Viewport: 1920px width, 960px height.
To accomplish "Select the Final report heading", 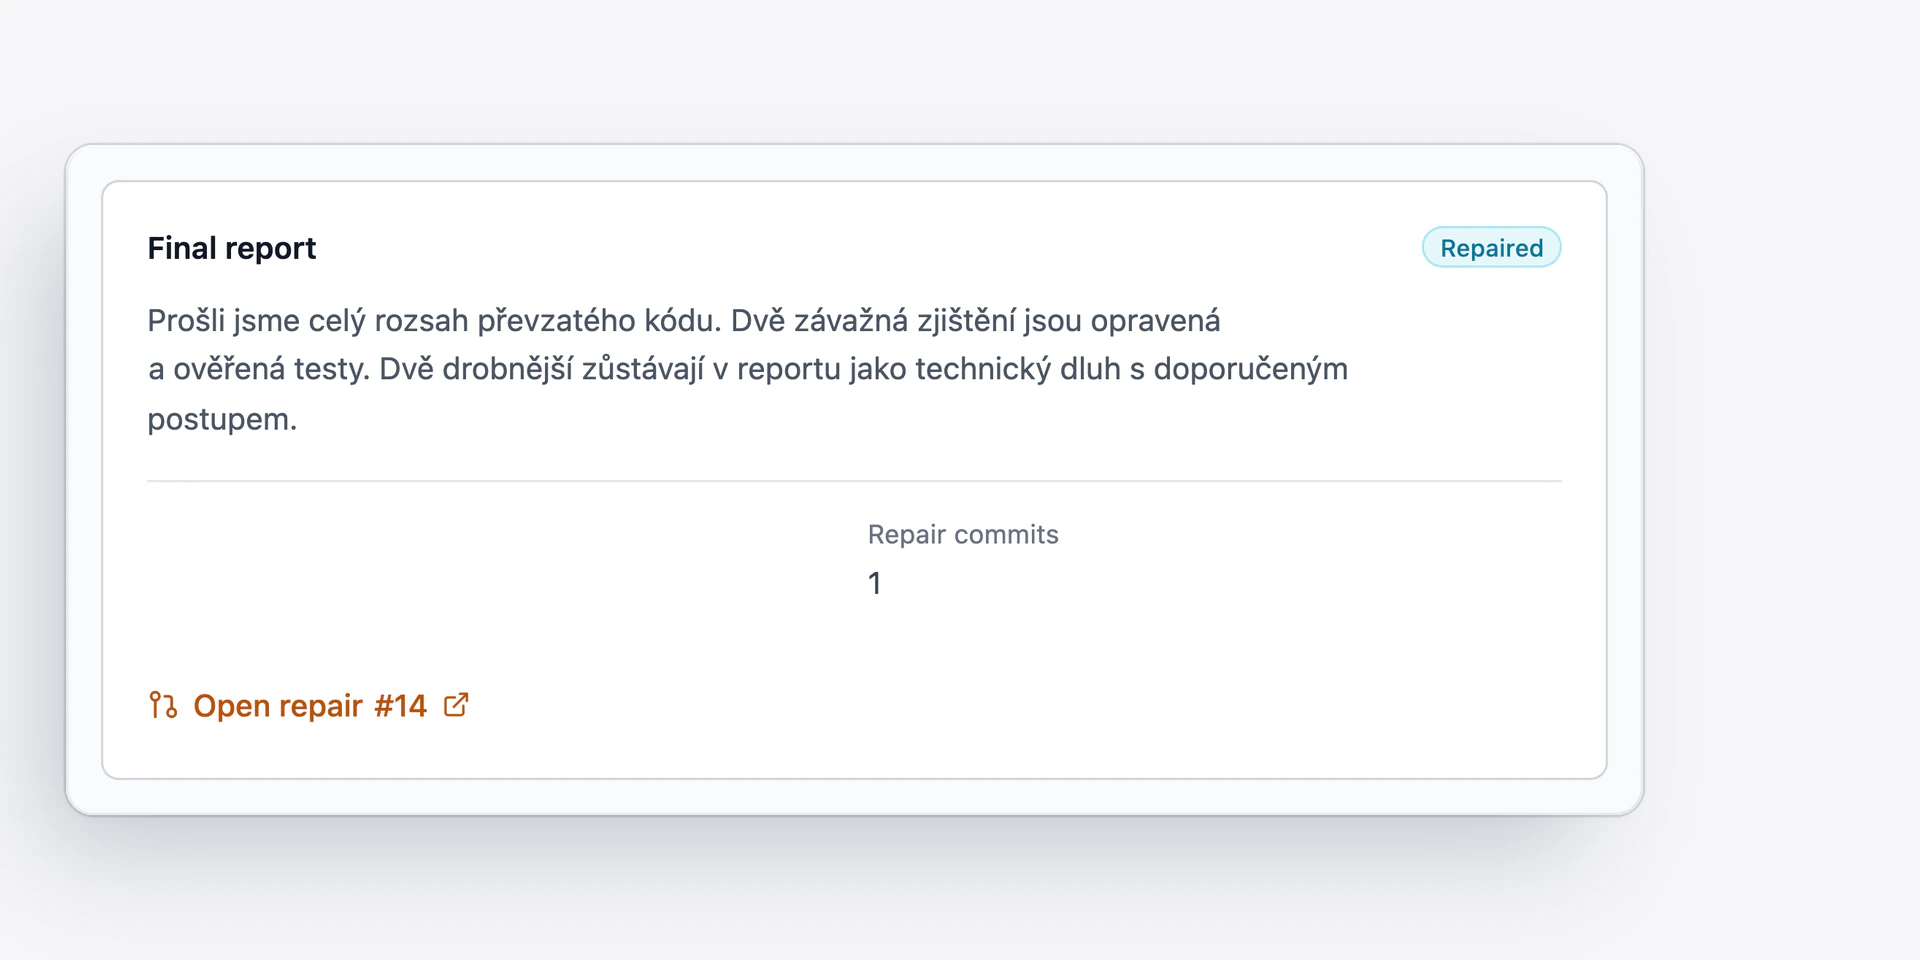I will 232,248.
